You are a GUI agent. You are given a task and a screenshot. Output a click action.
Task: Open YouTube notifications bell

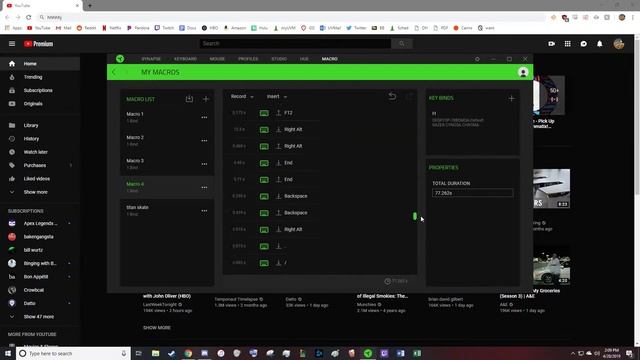pos(600,44)
